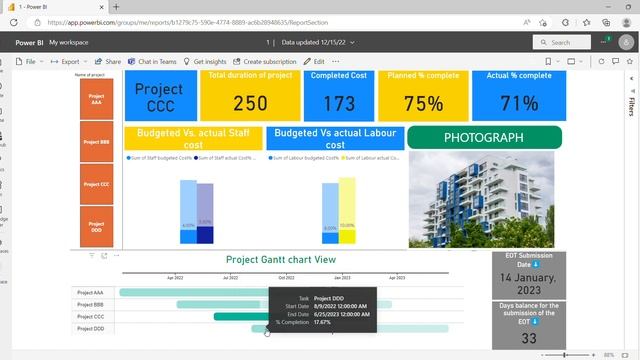Click the Share button

tap(108, 62)
